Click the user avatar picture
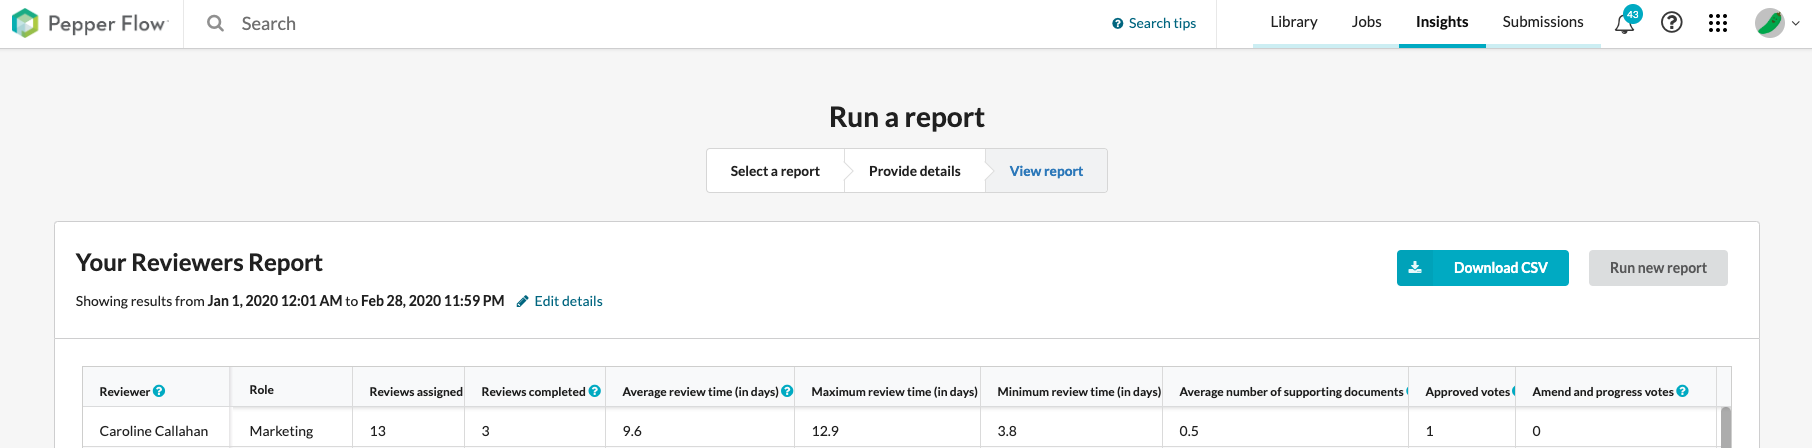 (x=1770, y=23)
